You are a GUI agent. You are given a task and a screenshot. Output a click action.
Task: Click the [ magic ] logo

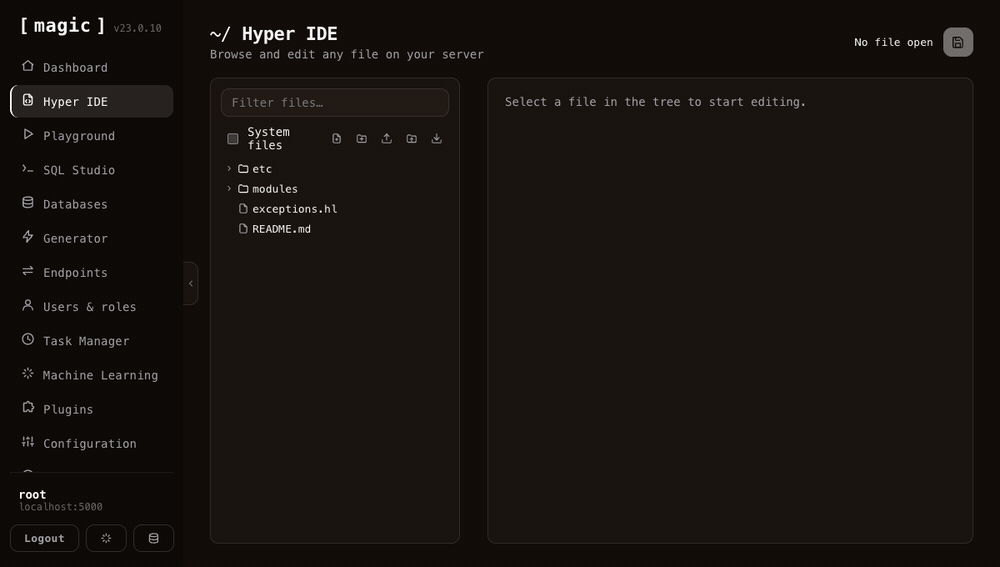pyautogui.click(x=62, y=26)
